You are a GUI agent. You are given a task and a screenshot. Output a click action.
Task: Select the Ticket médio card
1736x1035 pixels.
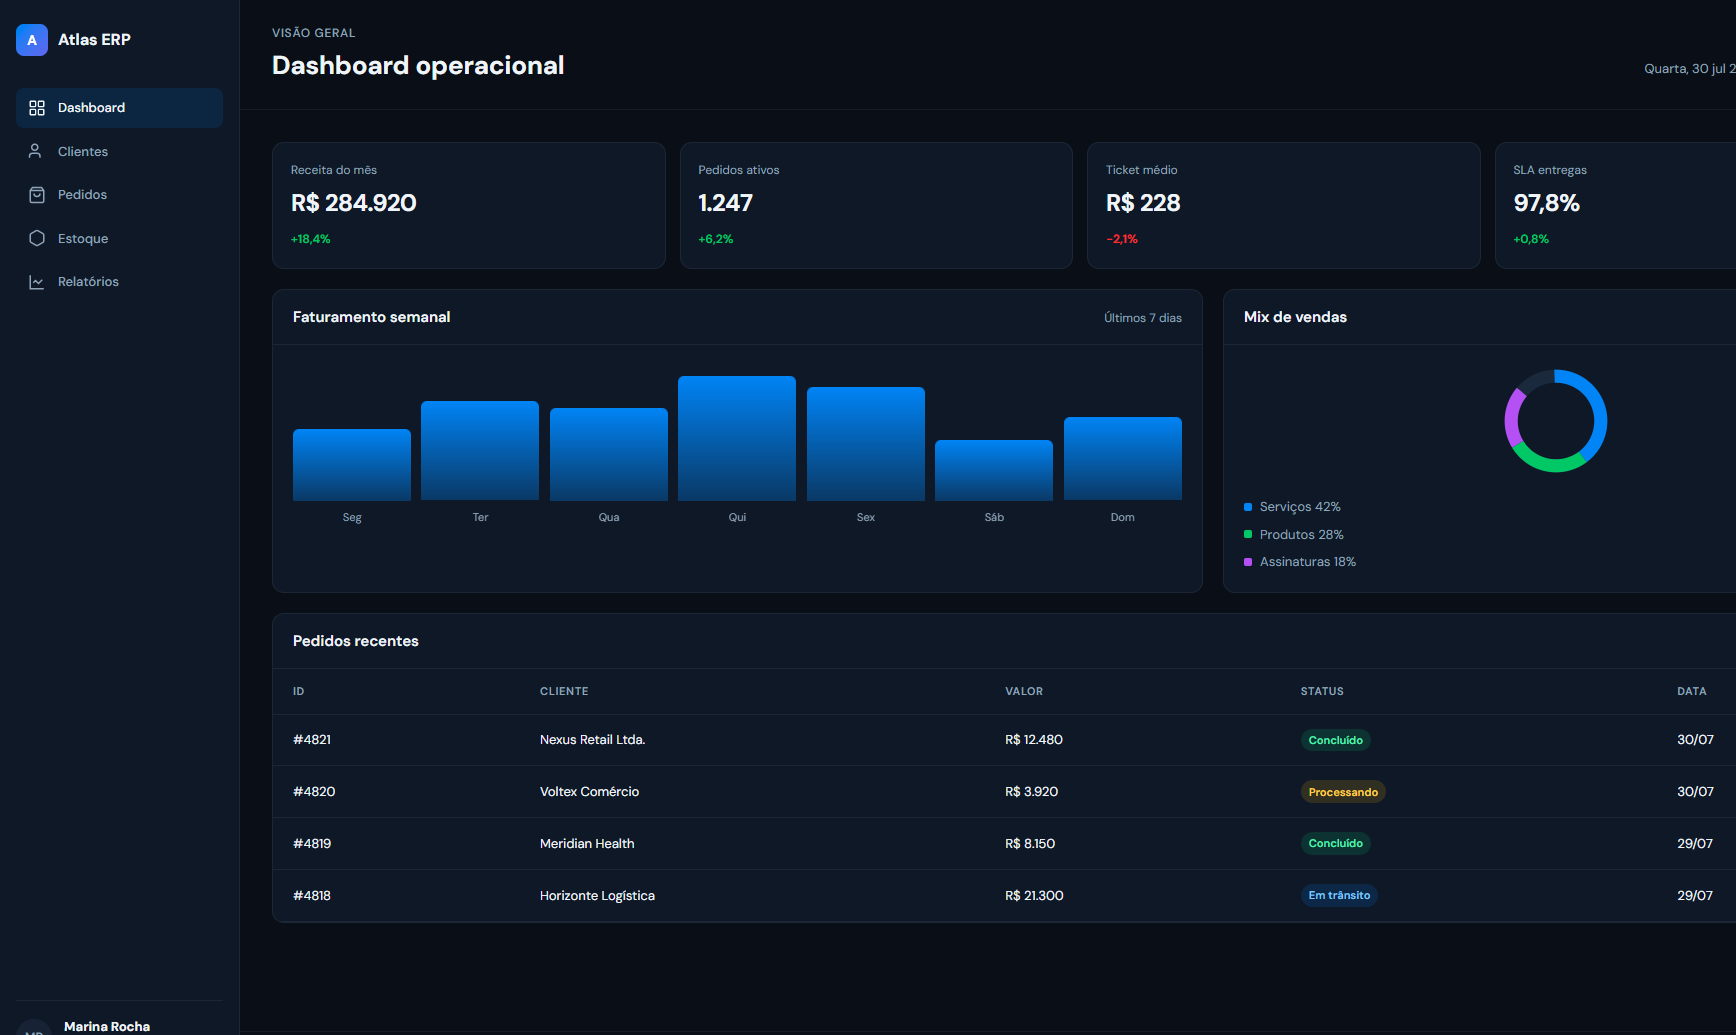(x=1284, y=205)
